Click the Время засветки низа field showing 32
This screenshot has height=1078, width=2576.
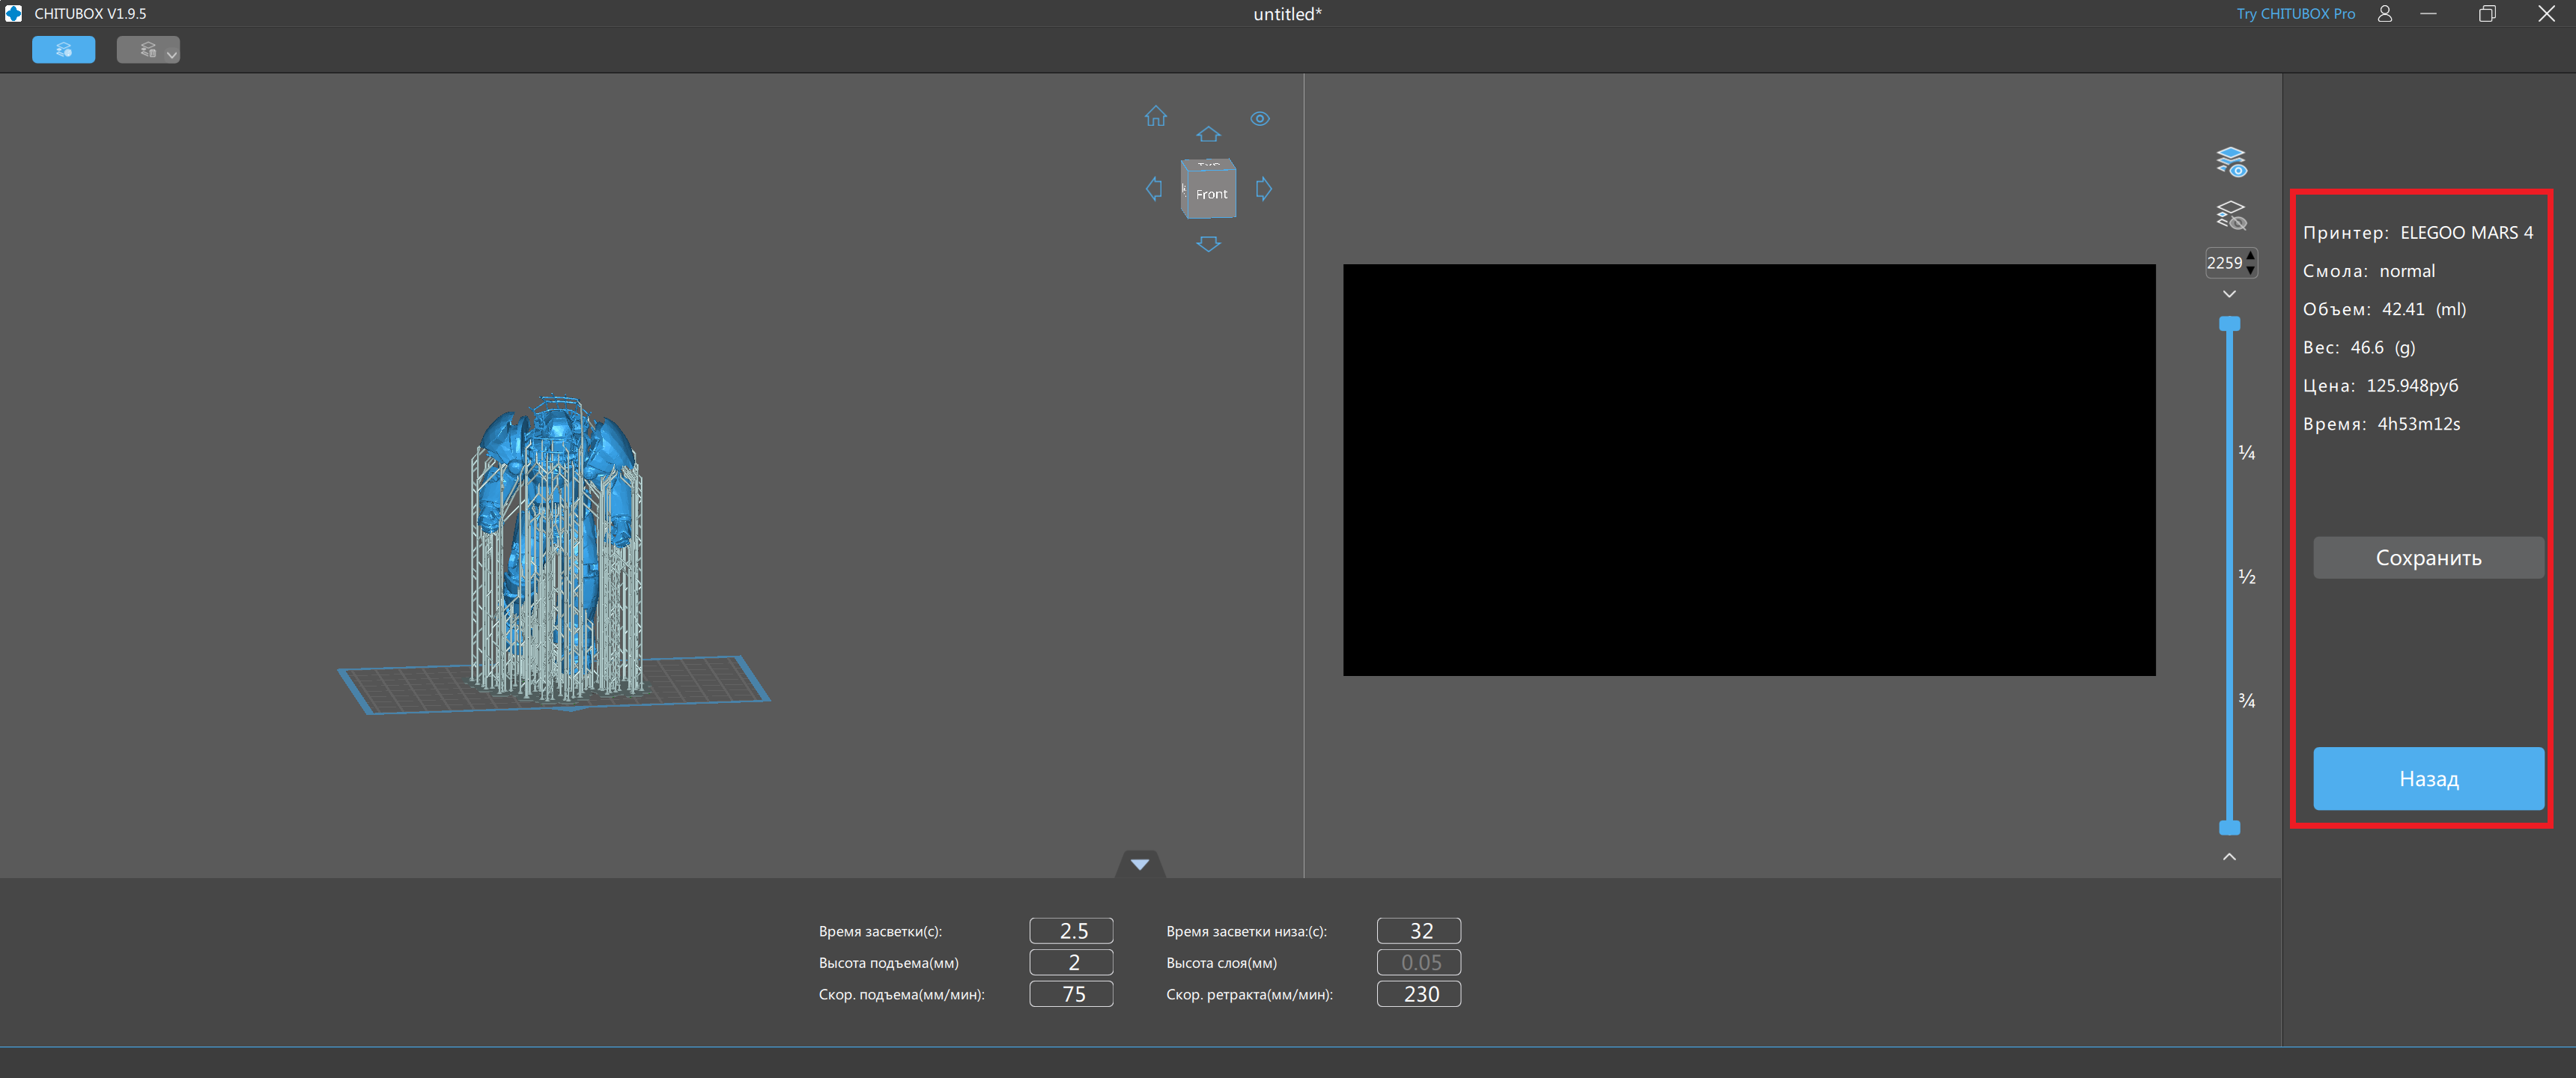1418,931
